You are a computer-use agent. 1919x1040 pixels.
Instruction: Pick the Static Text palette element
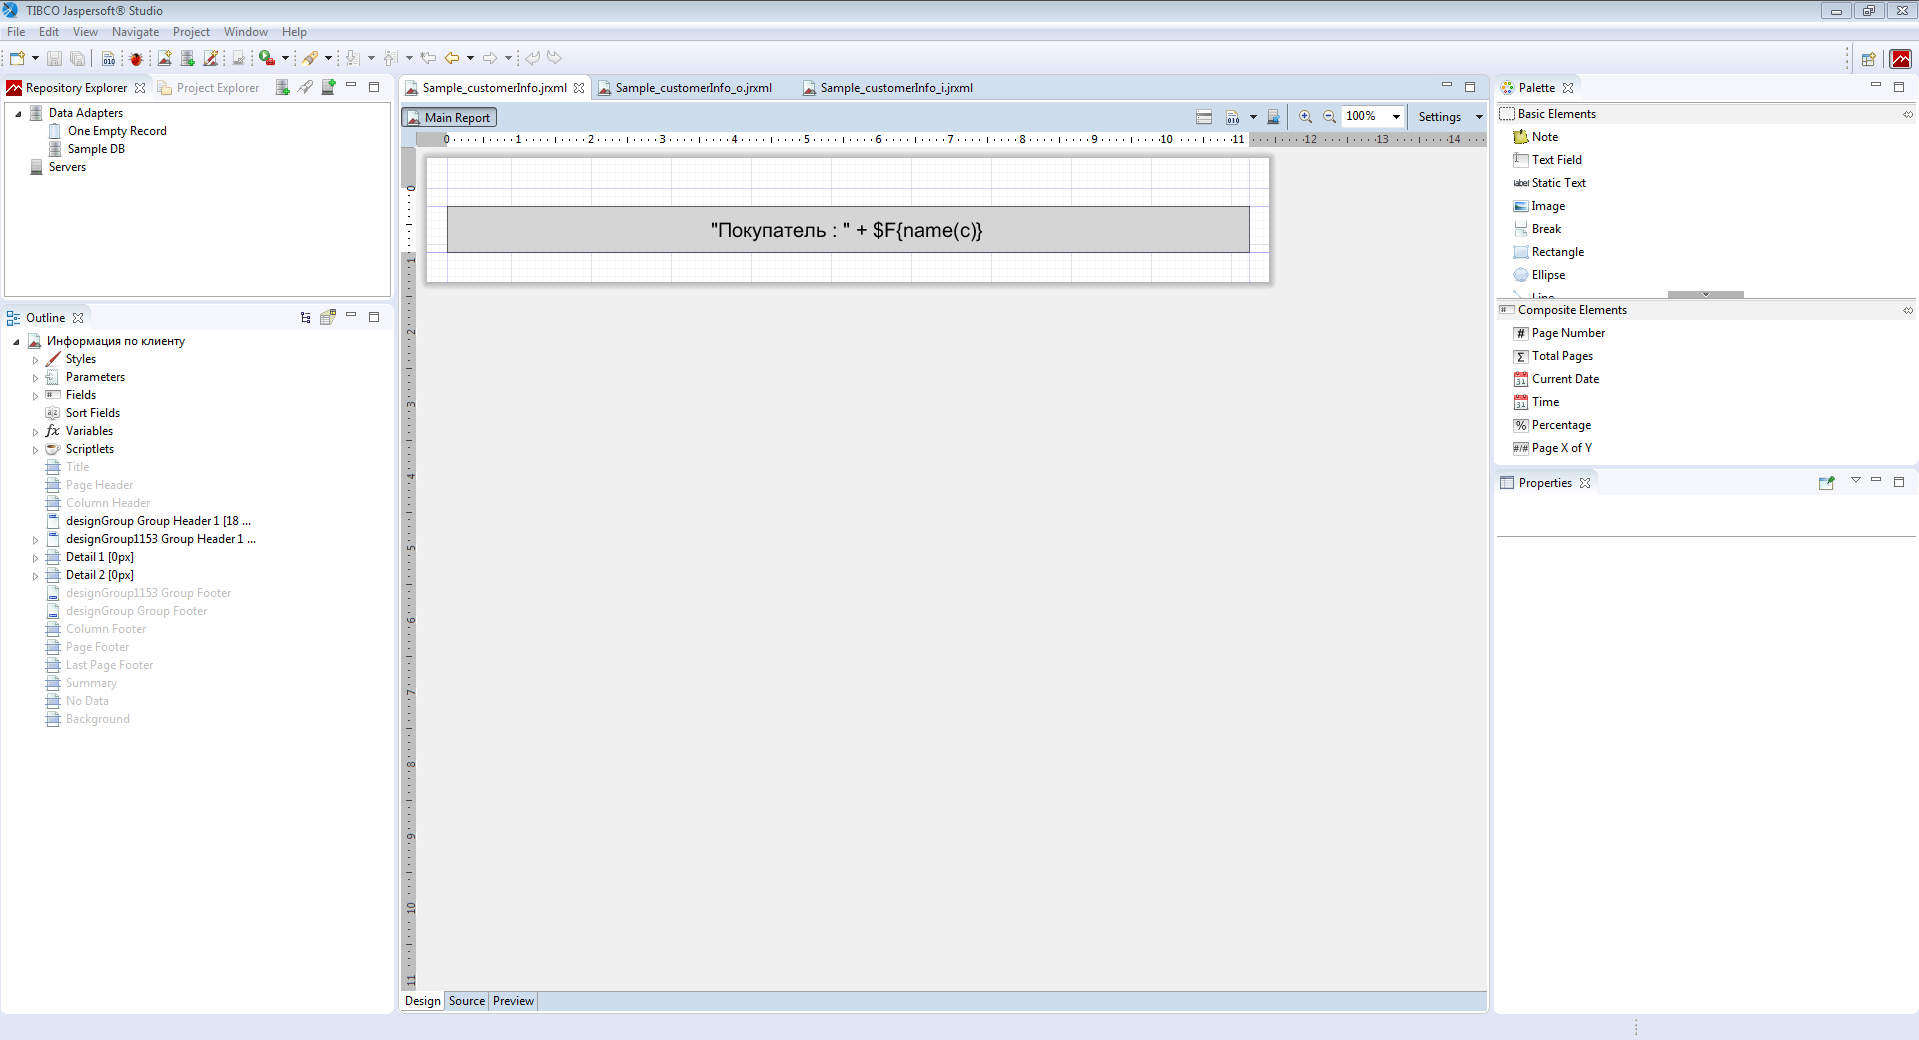[x=1558, y=183]
